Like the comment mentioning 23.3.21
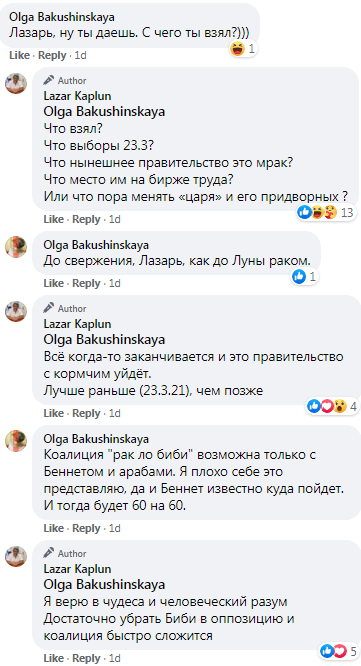This screenshot has width=361, height=666. [x=54, y=413]
